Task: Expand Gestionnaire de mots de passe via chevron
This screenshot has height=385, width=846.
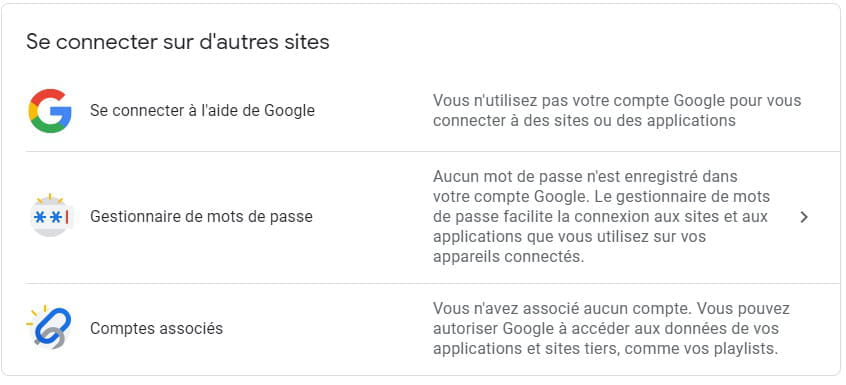Action: (x=804, y=217)
